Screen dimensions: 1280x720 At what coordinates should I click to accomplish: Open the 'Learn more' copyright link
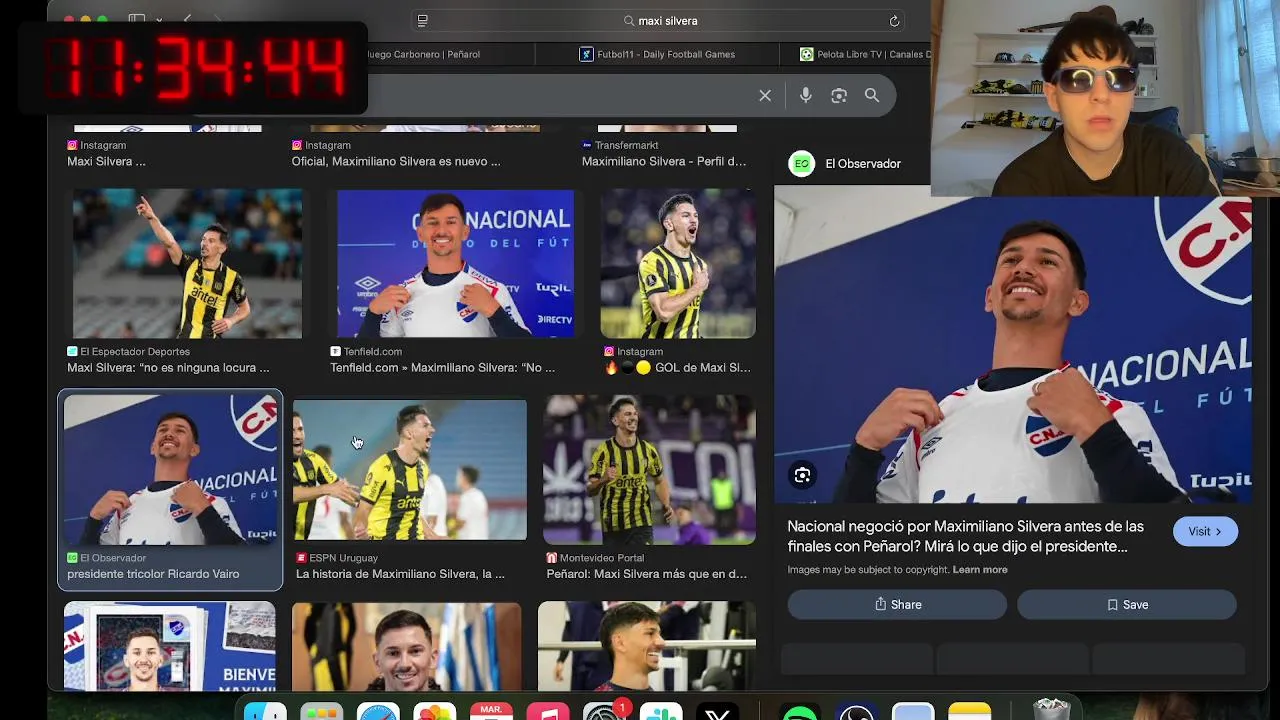tap(980, 569)
